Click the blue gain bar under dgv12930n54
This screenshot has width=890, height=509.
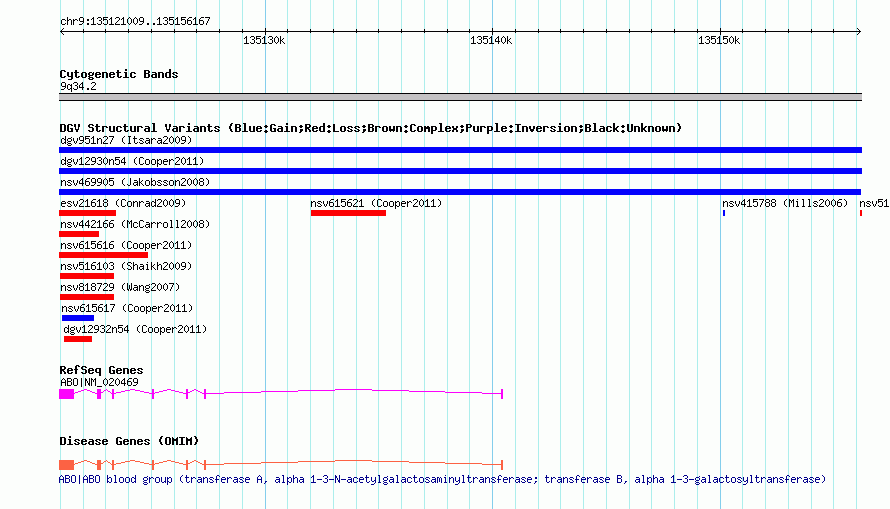460,171
